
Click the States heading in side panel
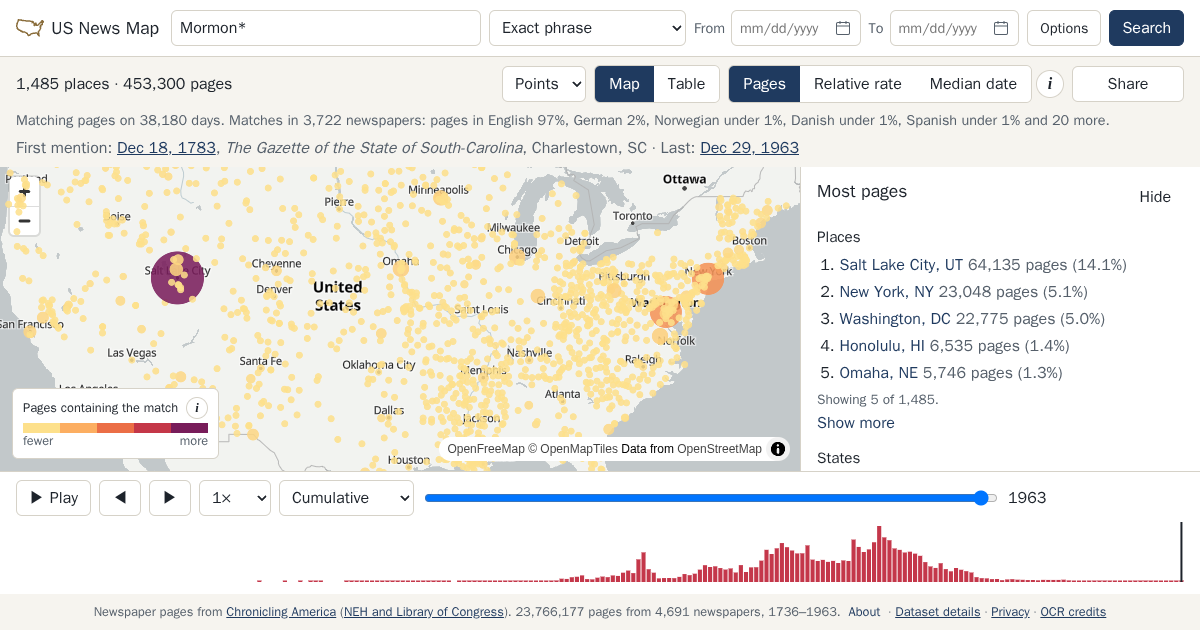[838, 458]
